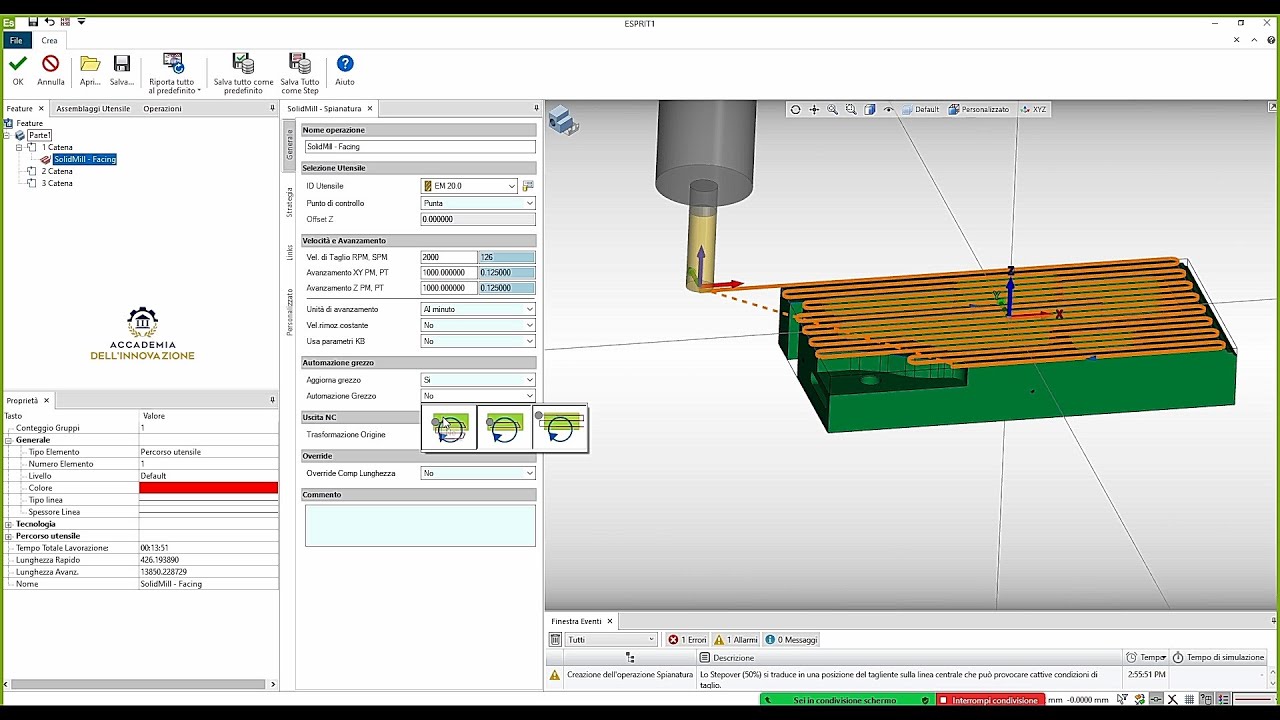Click the view cube in viewport
This screenshot has height=720, width=1280.
click(x=563, y=121)
